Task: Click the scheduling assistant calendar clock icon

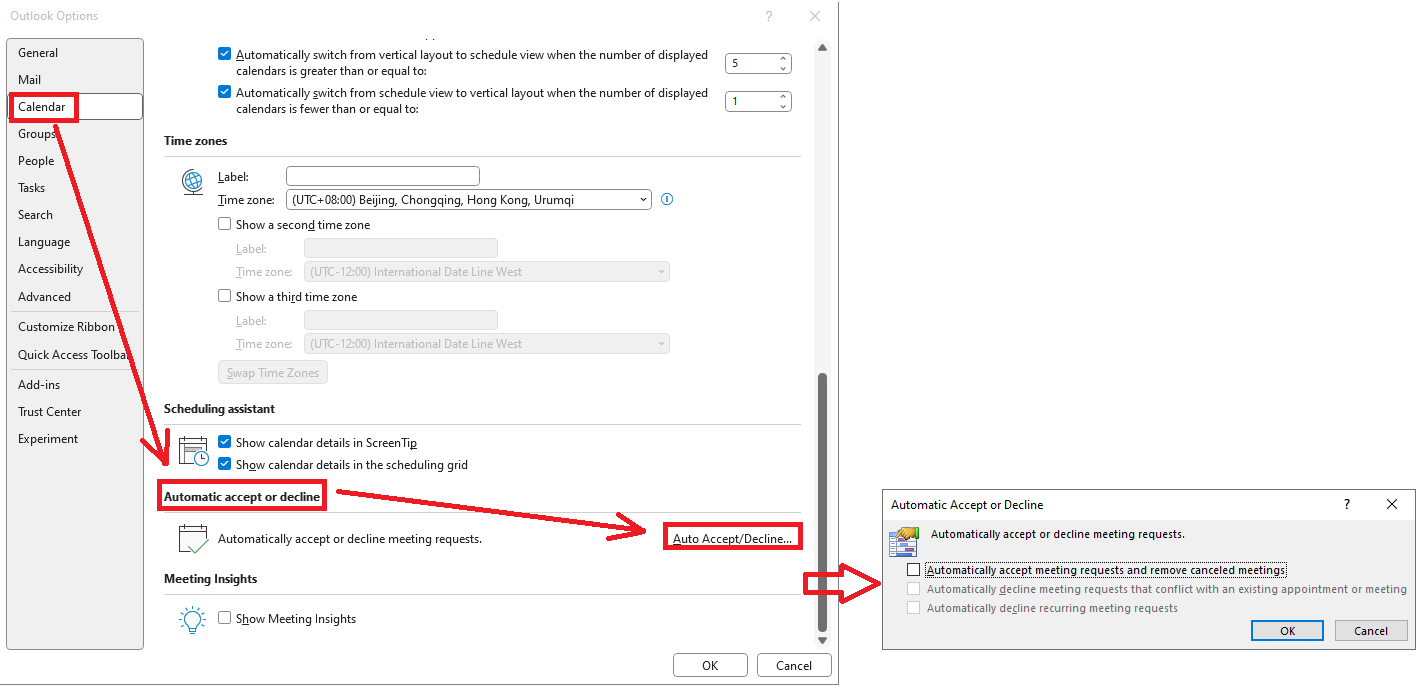Action: click(193, 451)
